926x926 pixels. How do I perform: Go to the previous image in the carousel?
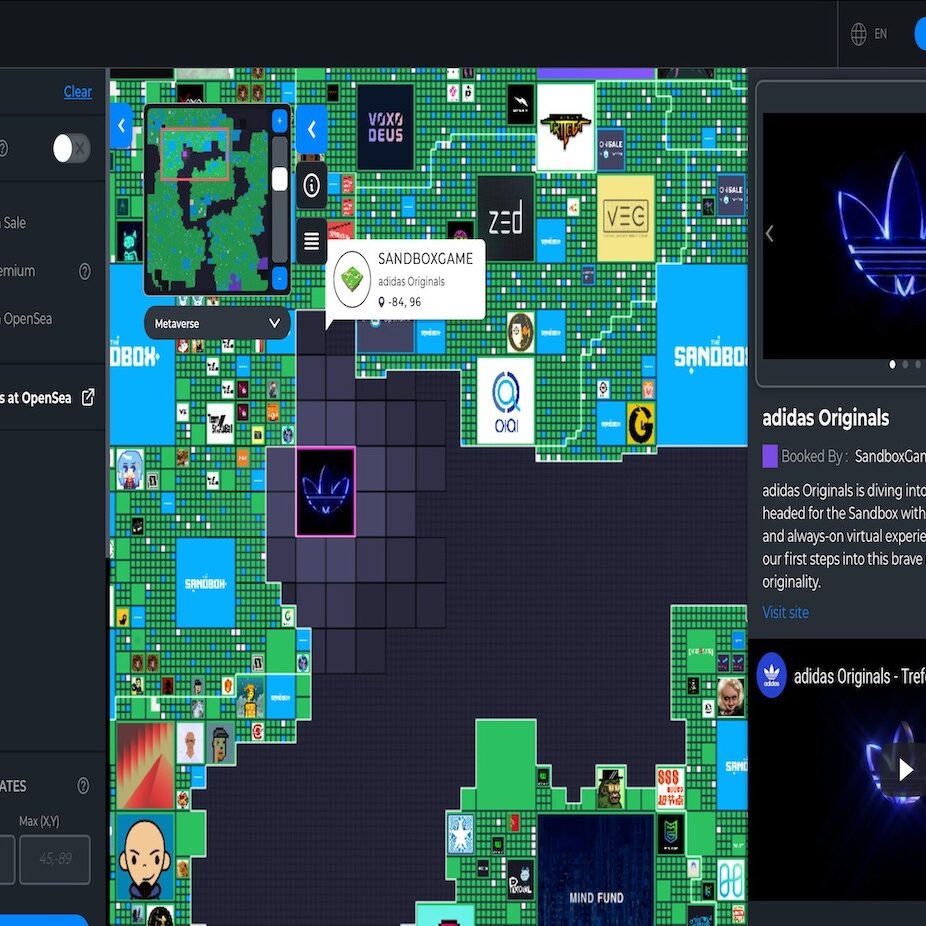769,234
